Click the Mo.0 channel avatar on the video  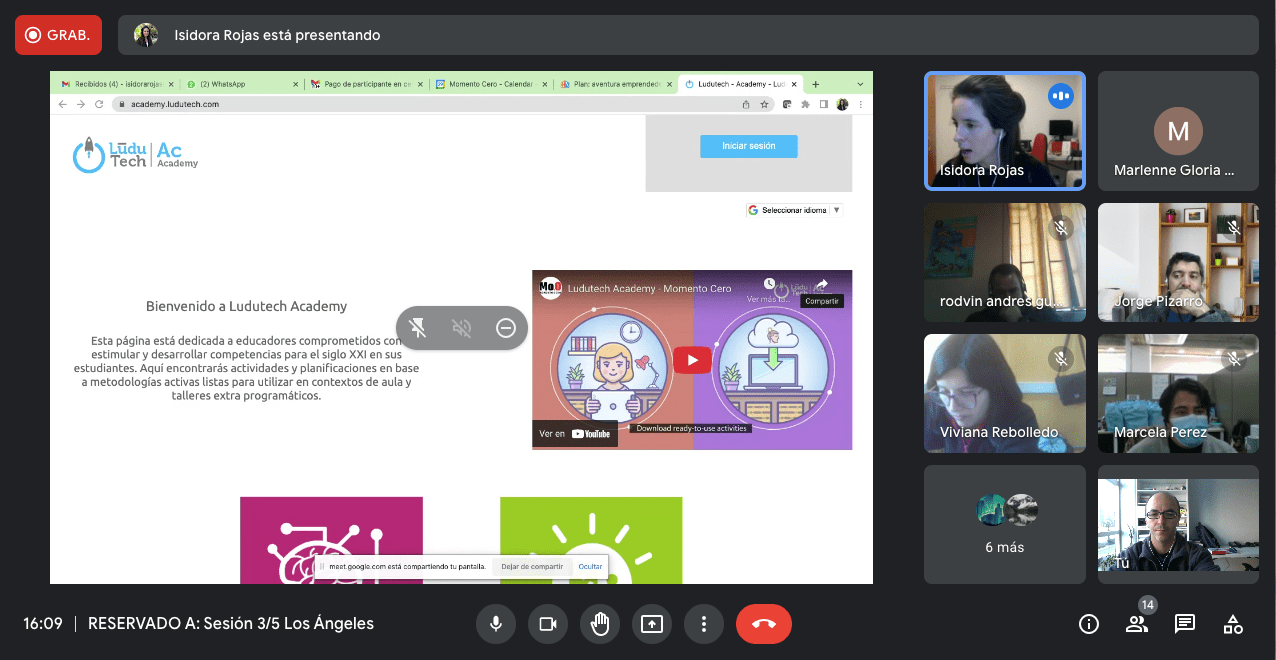551,289
